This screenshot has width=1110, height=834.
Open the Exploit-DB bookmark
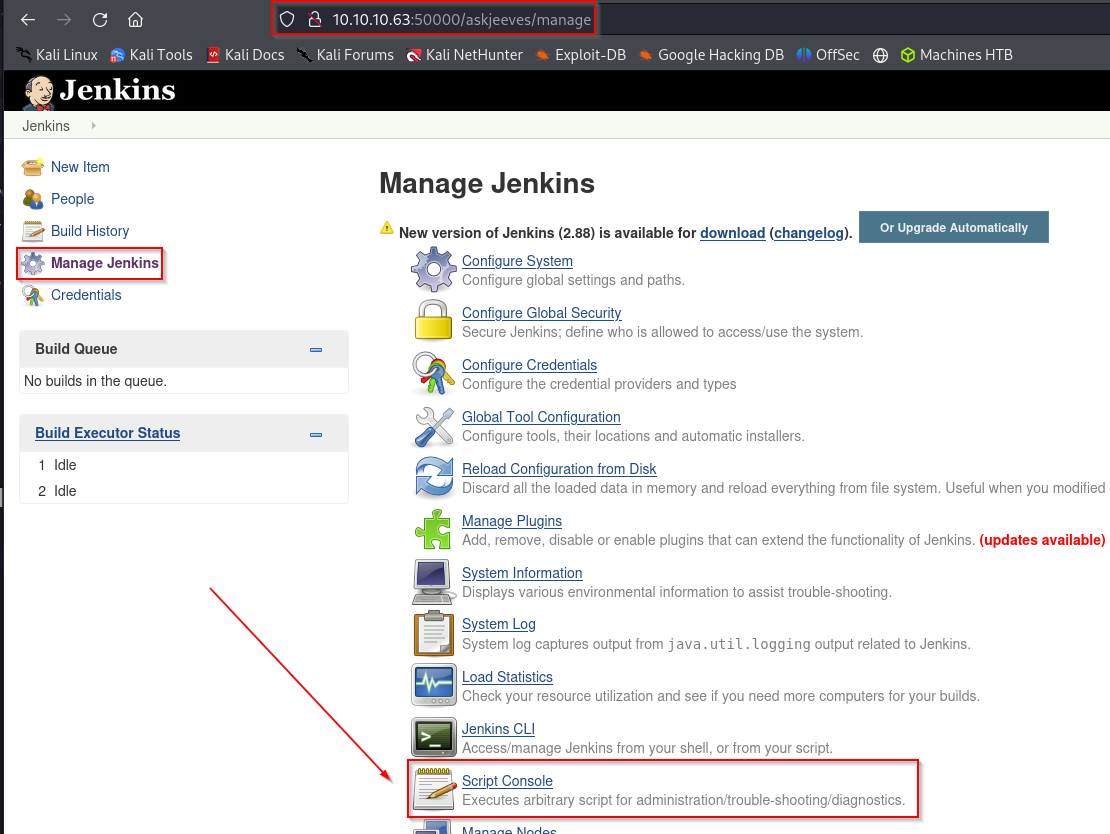(x=580, y=55)
